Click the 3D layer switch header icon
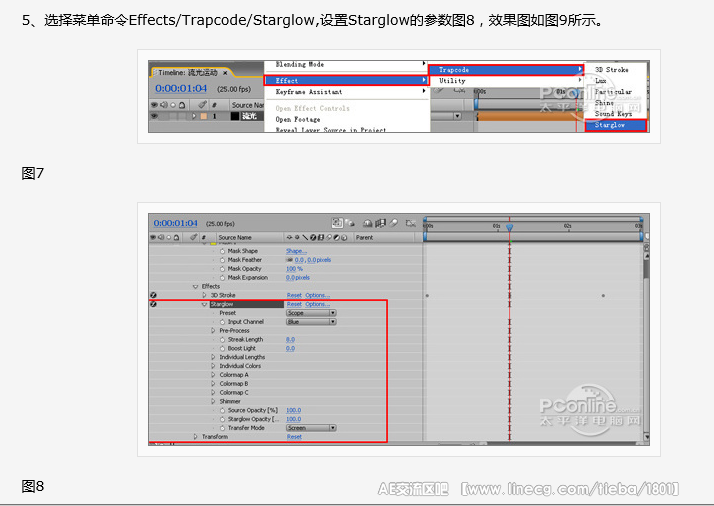Screen dimensions: 714x506 click(x=344, y=237)
